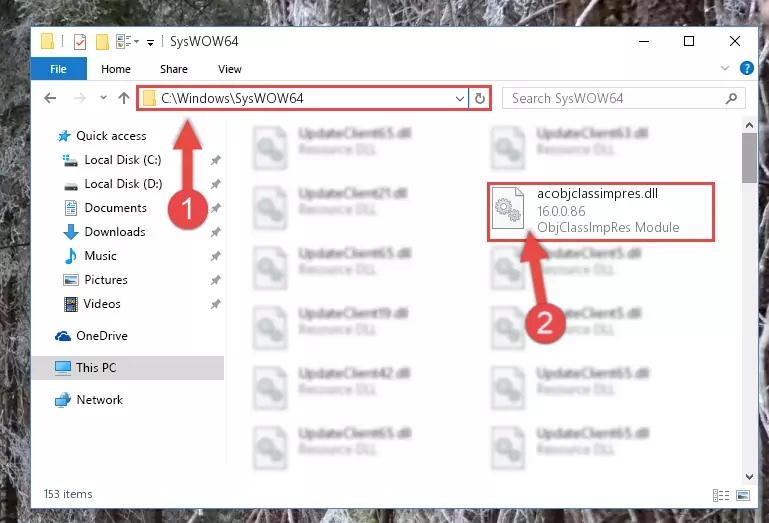Customize Quick Access Toolbar dropdown
The width and height of the screenshot is (769, 523).
tap(150, 43)
